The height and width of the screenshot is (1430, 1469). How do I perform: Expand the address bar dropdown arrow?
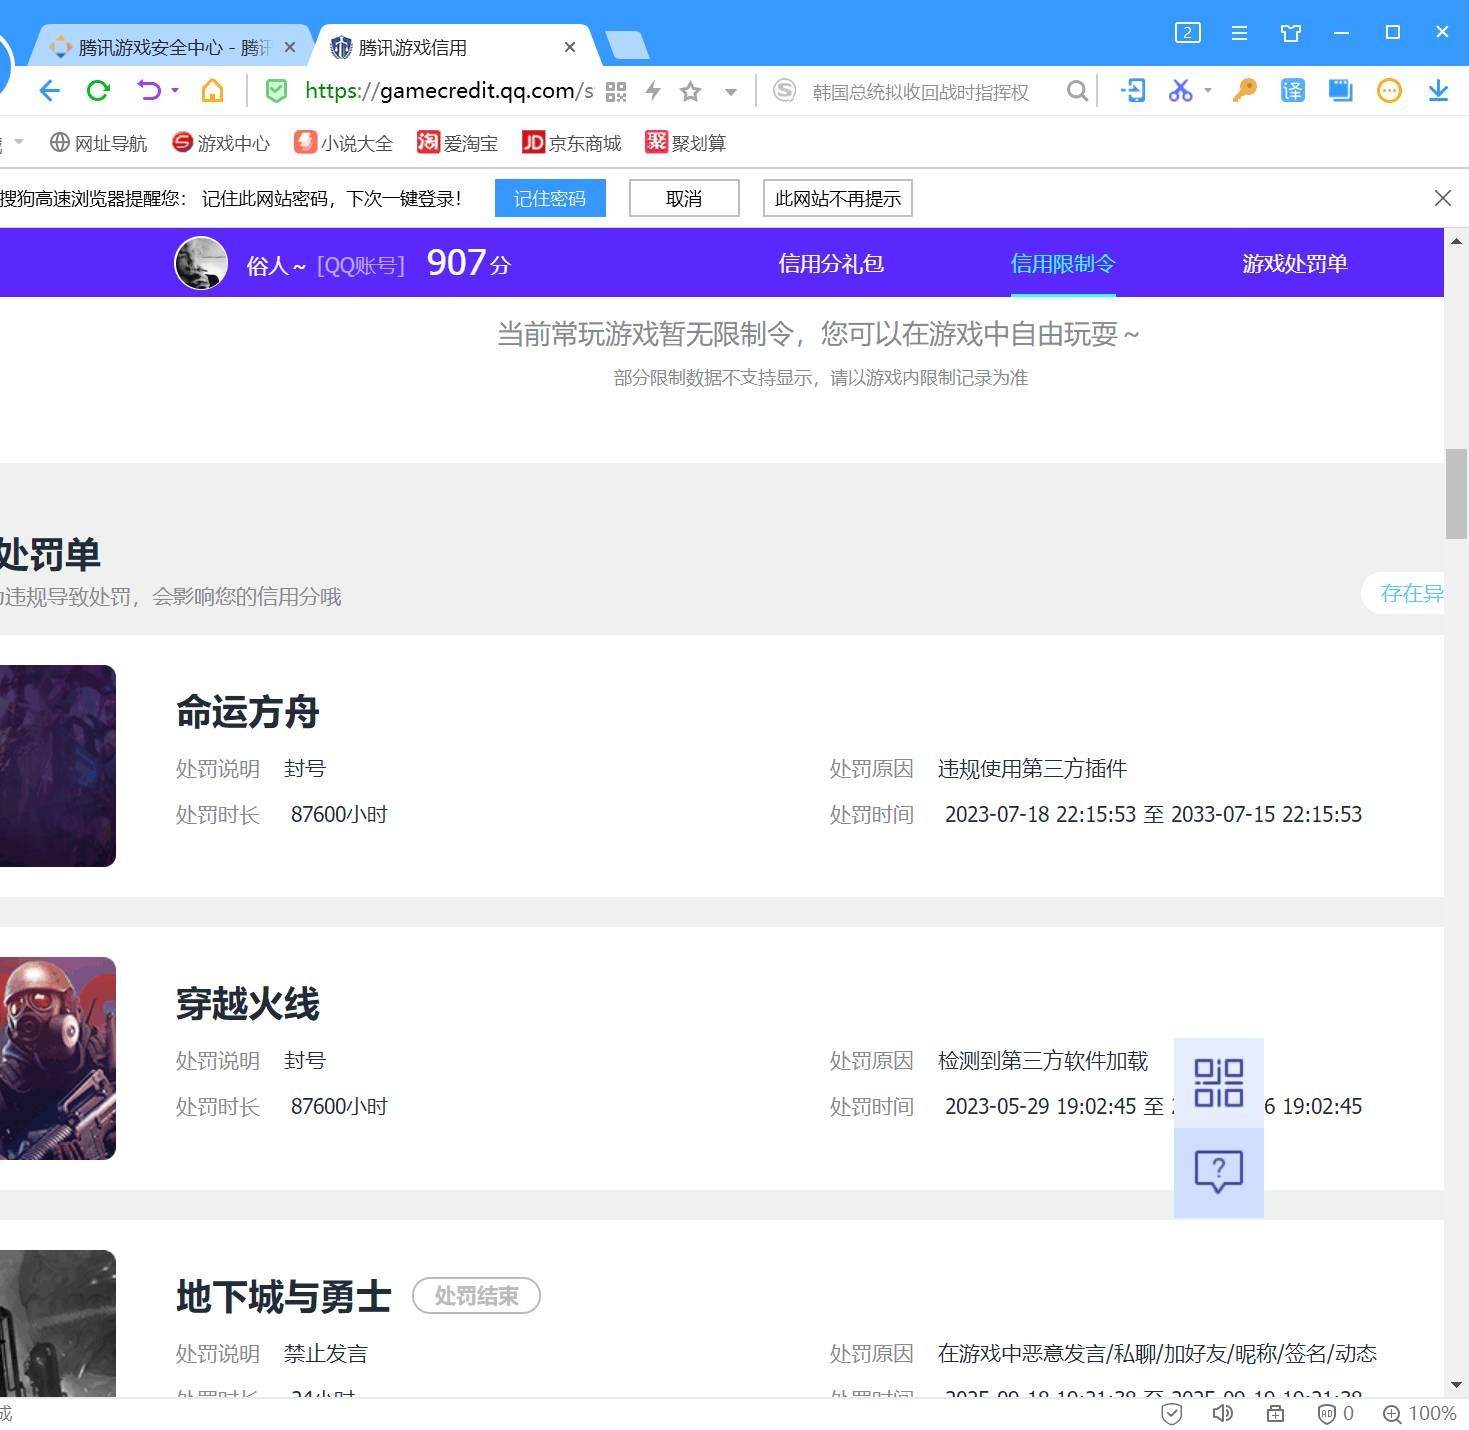[731, 92]
